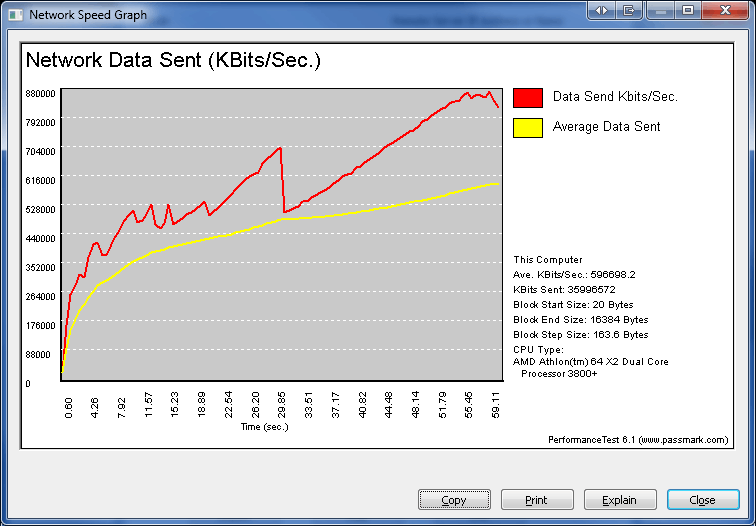Image resolution: width=756 pixels, height=526 pixels.
Task: Click the title bar icon beside arrows
Action: 628,10
